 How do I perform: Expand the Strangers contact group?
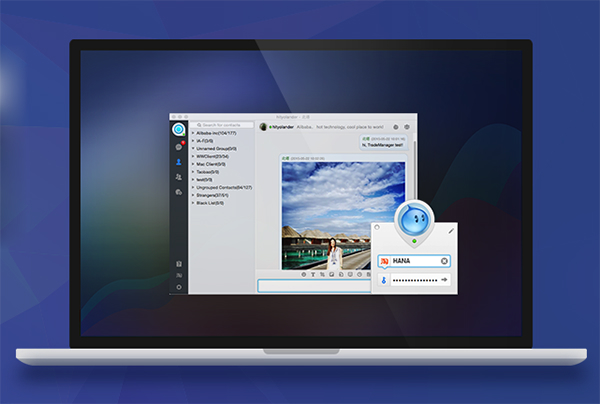(212, 195)
